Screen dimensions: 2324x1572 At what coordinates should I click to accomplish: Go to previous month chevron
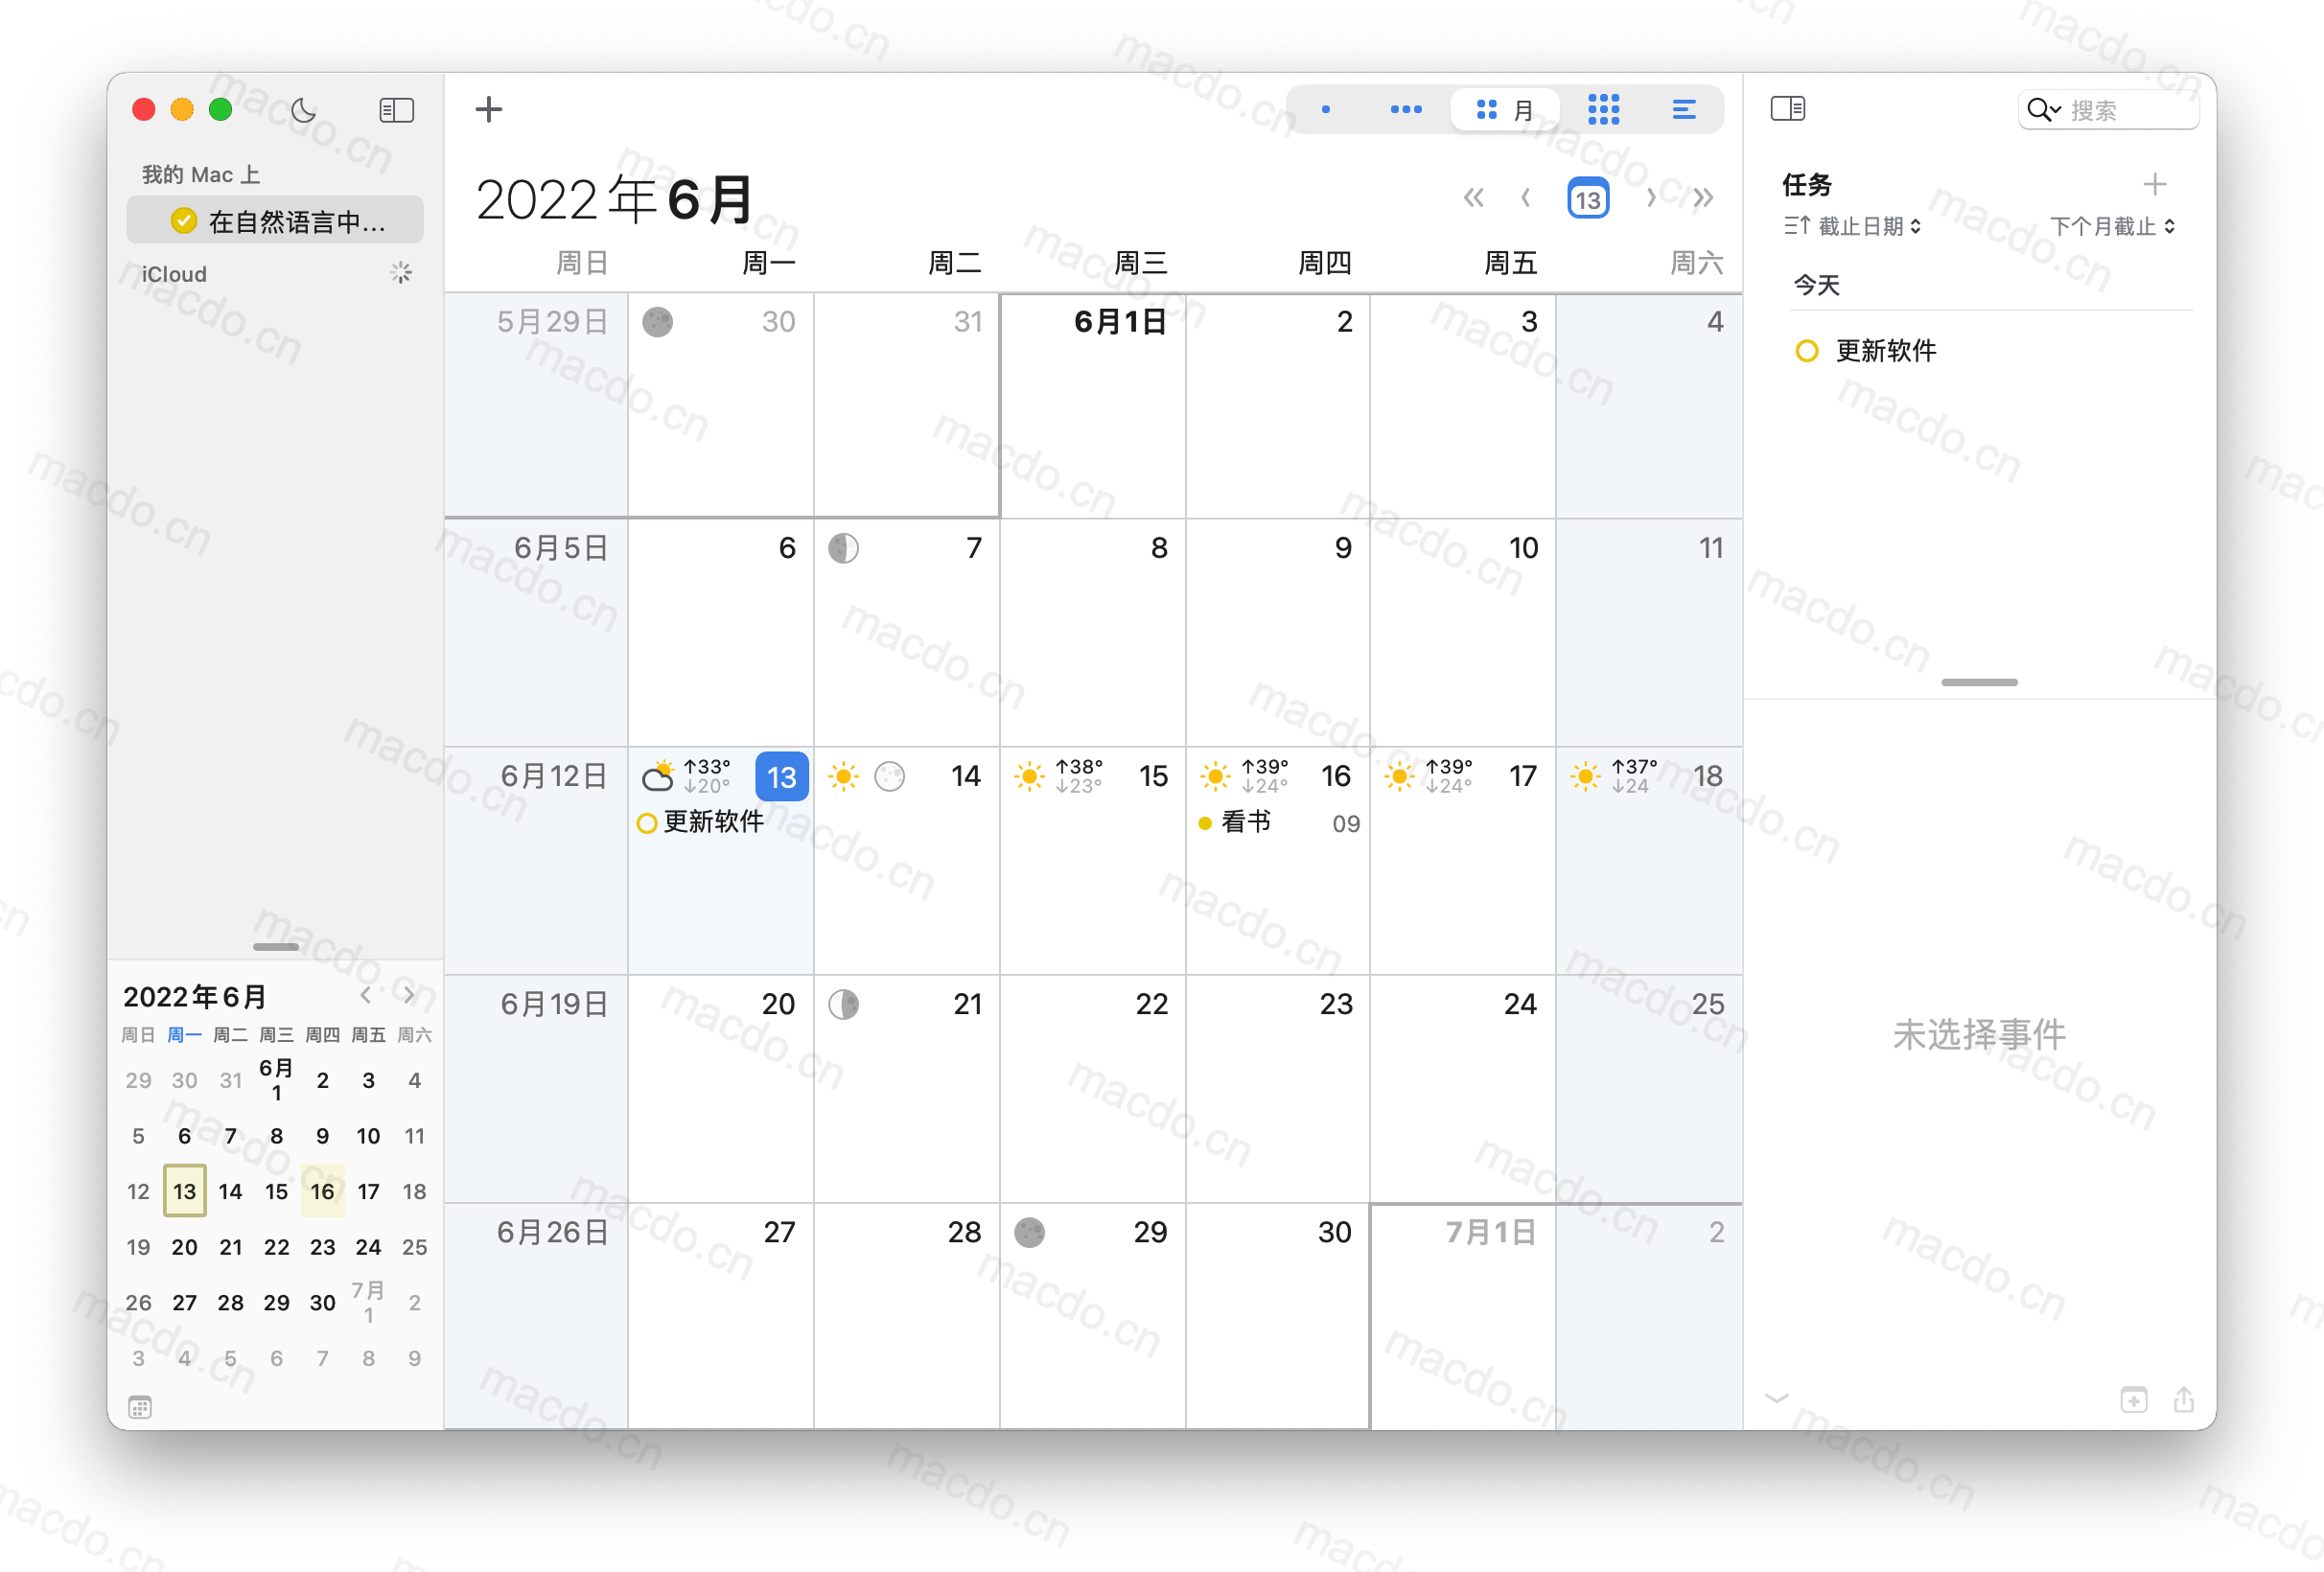(1526, 198)
